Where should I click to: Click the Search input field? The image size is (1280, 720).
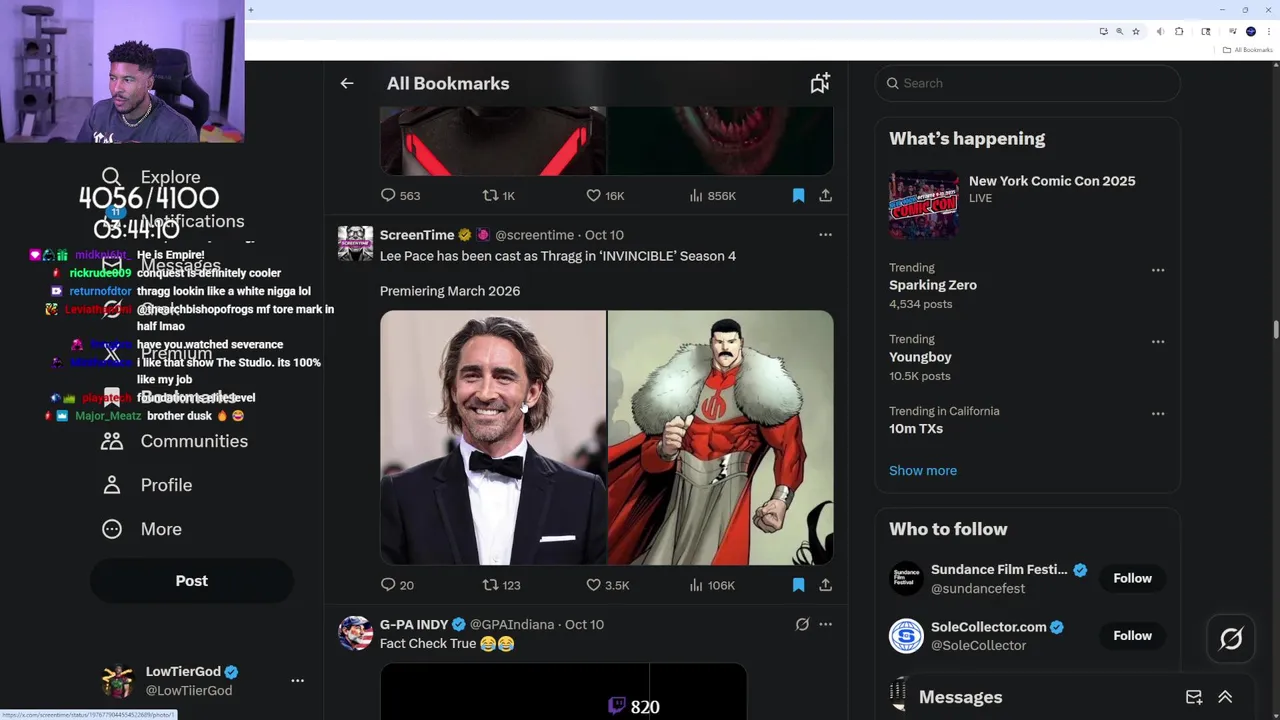click(x=1030, y=84)
